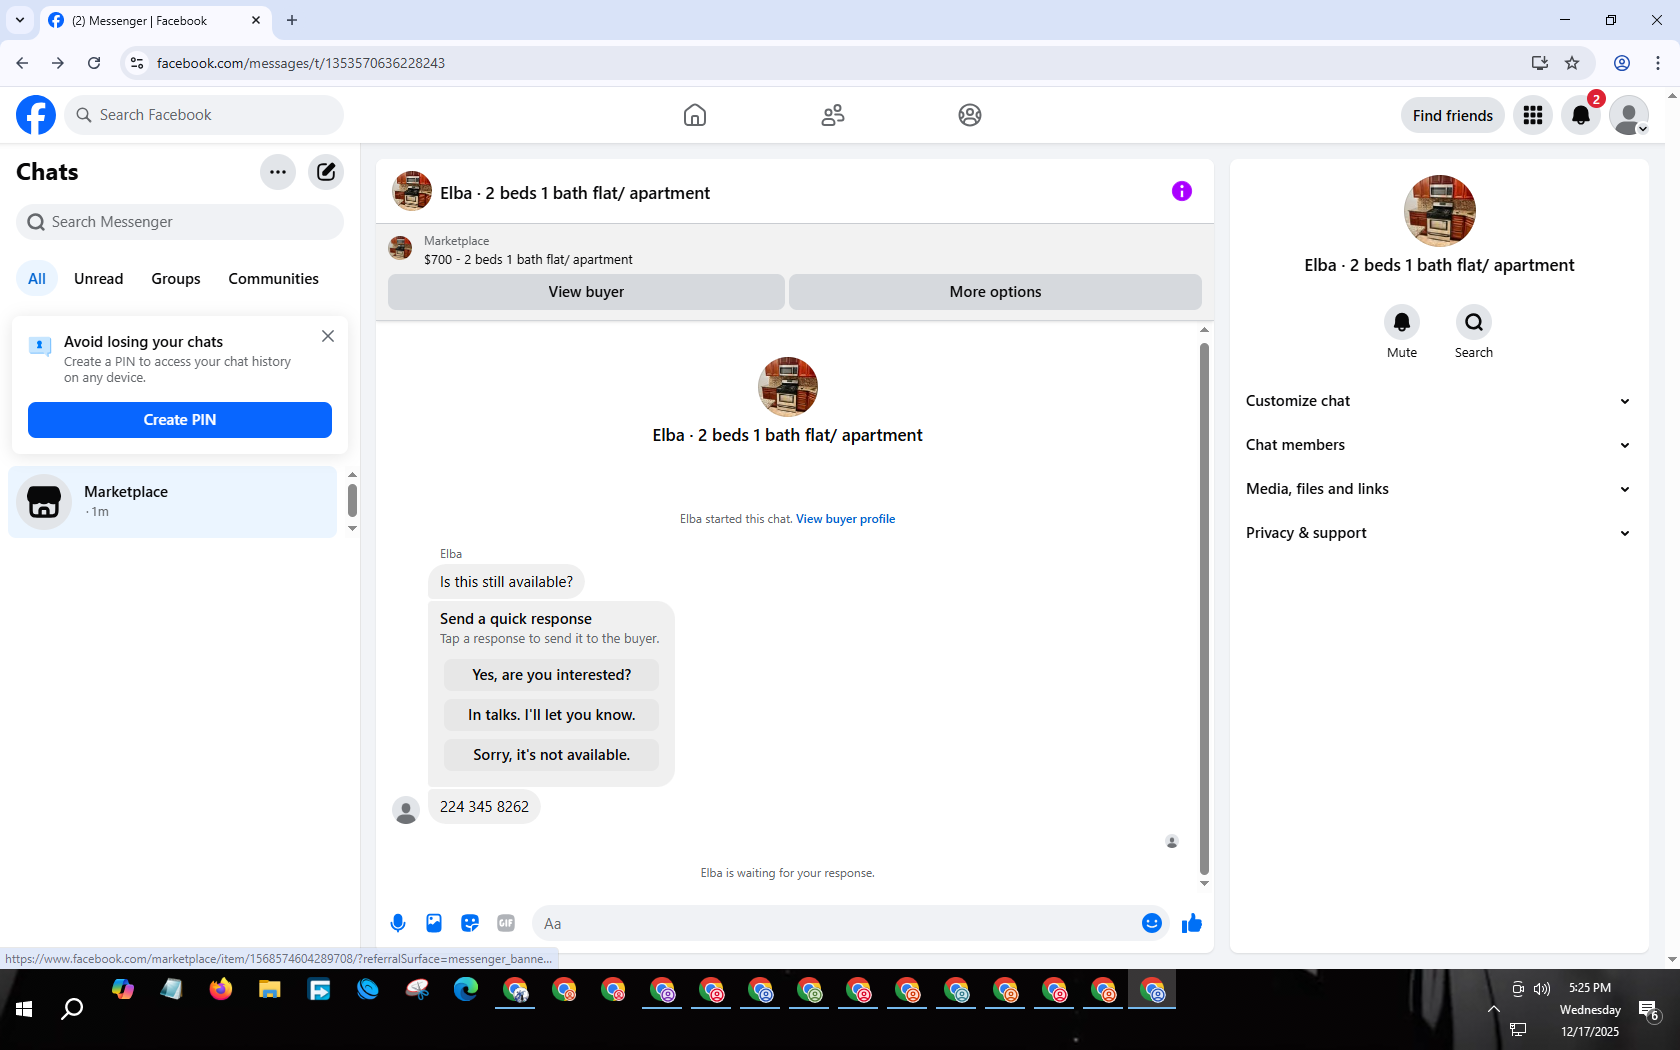Open the Marketplace chat in list
This screenshot has height=1050, width=1680.
pos(173,502)
